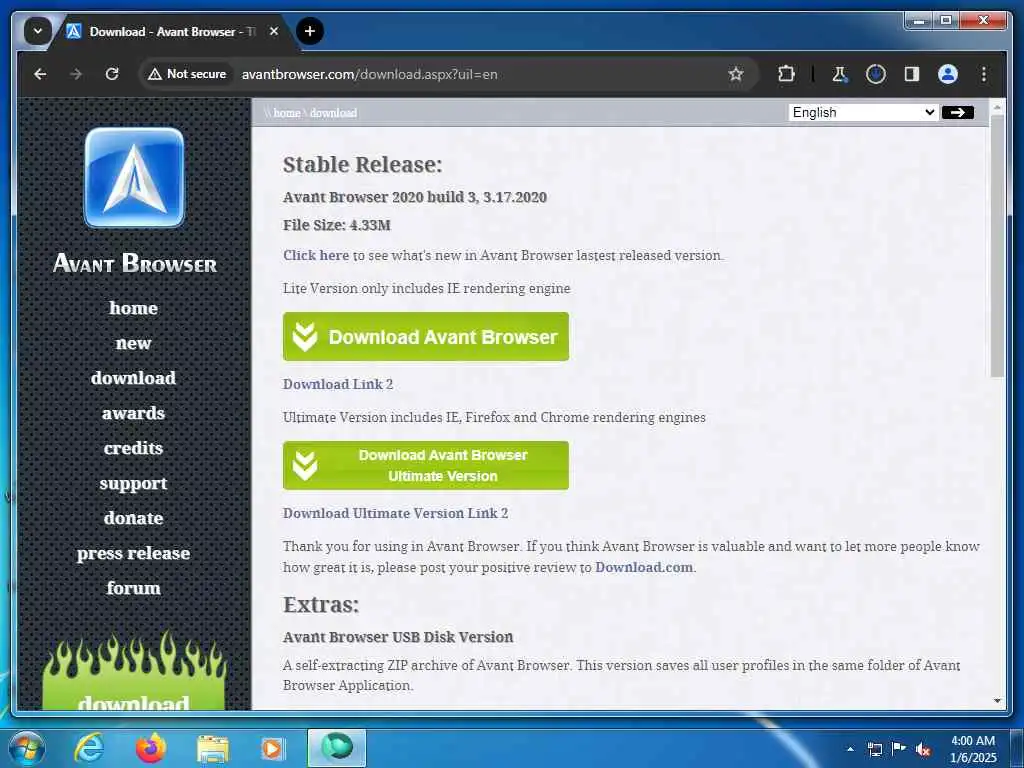Open the donate sidebar menu item
The width and height of the screenshot is (1024, 768).
[133, 518]
